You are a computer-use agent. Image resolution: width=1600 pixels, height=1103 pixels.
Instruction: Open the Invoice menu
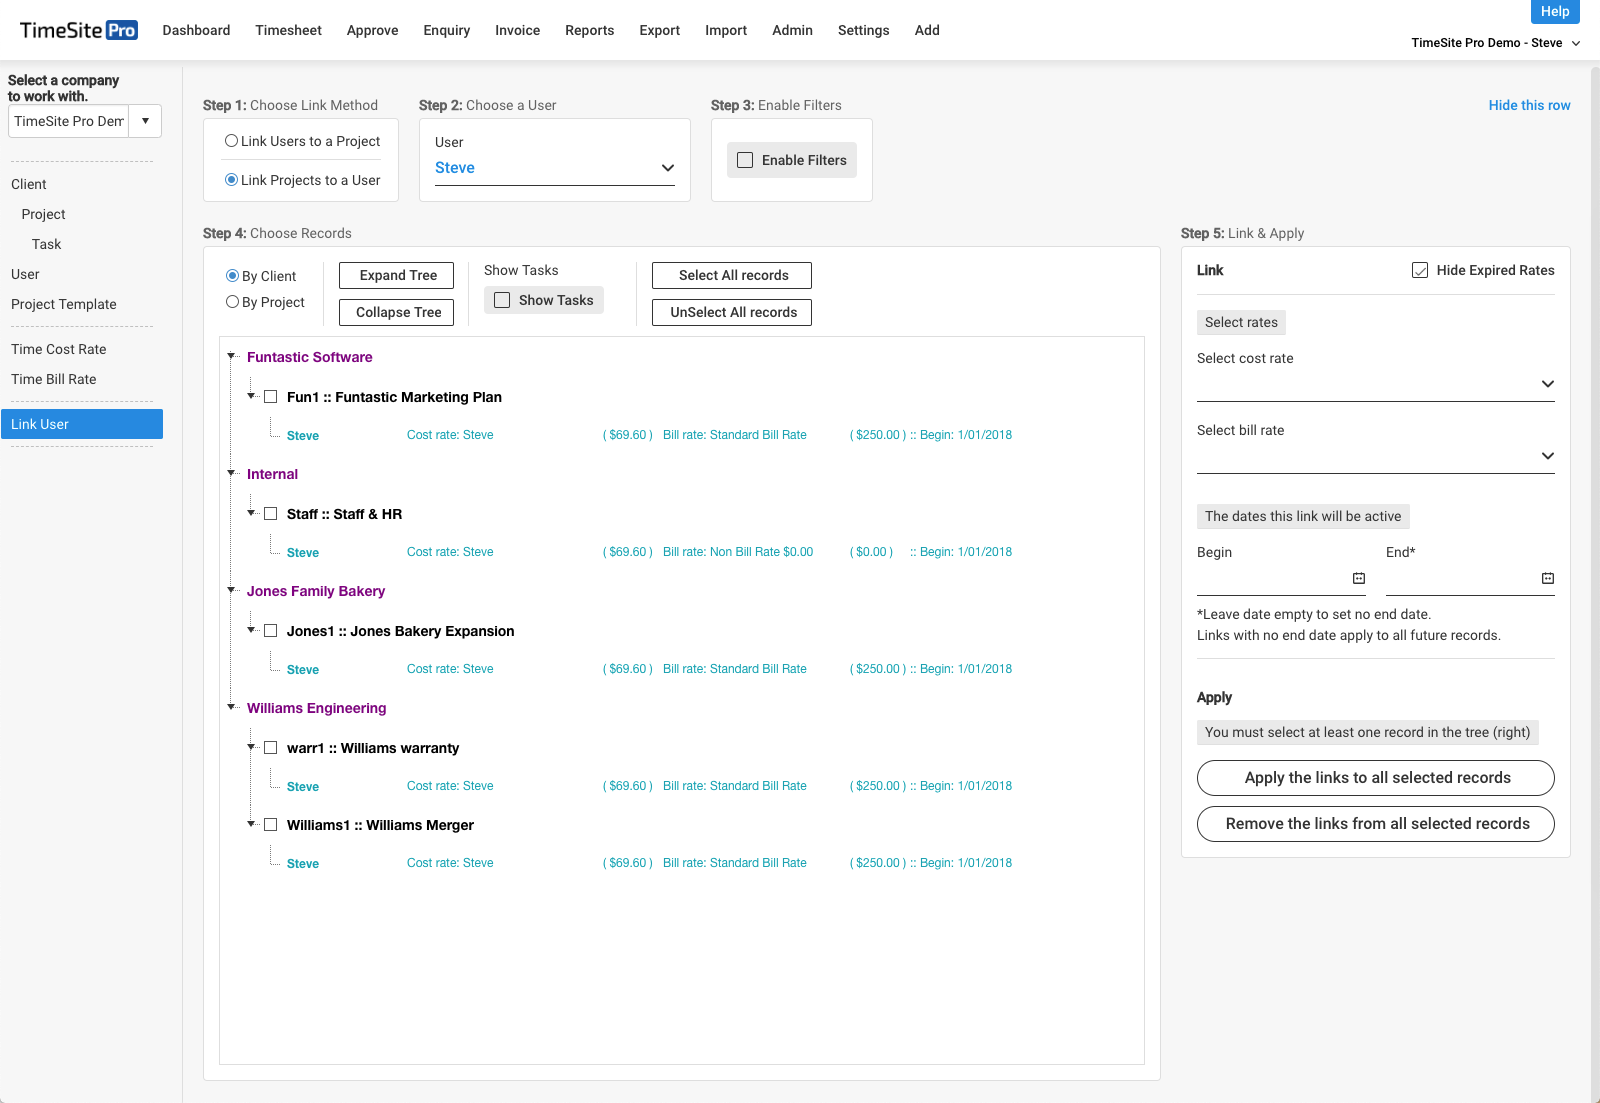coord(517,30)
